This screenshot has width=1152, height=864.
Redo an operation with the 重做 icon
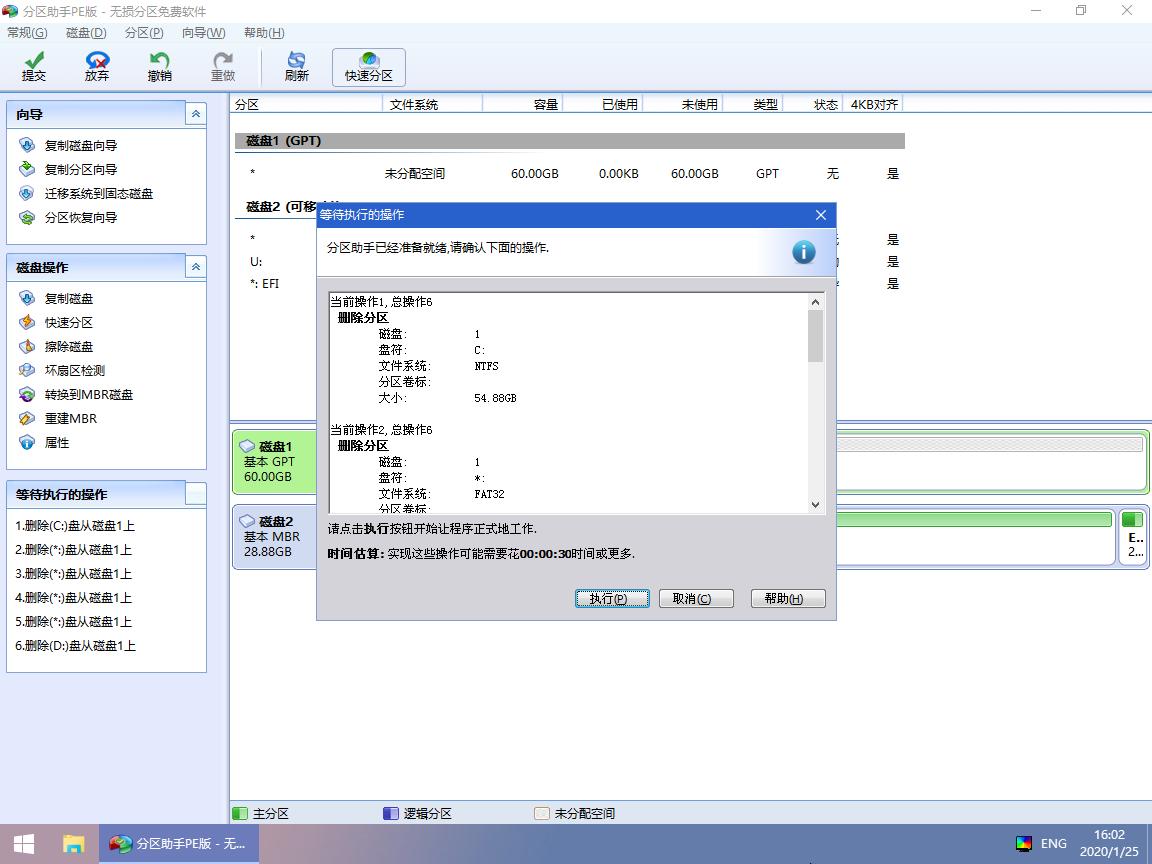point(222,66)
